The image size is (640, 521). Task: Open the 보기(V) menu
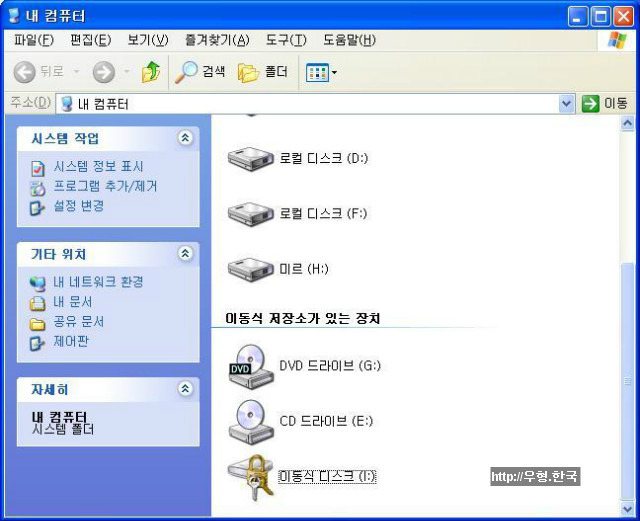pos(148,40)
